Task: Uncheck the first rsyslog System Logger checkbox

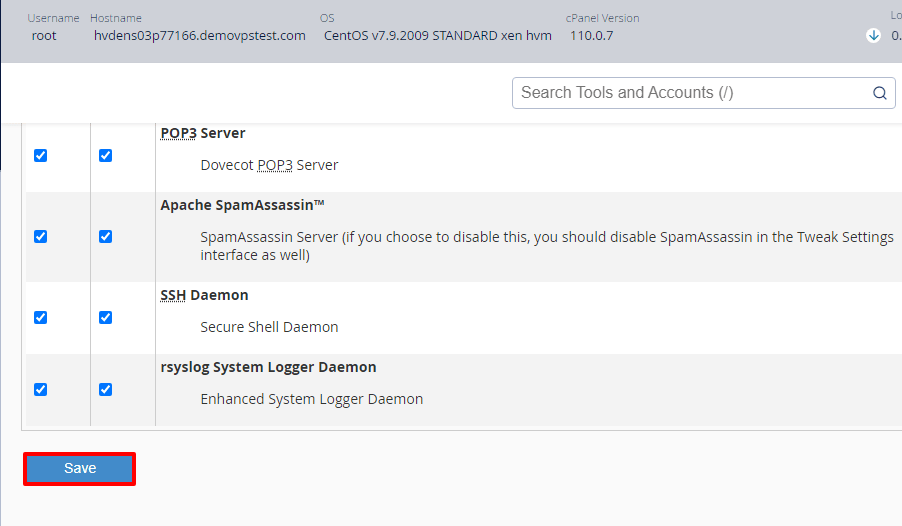Action: point(40,390)
